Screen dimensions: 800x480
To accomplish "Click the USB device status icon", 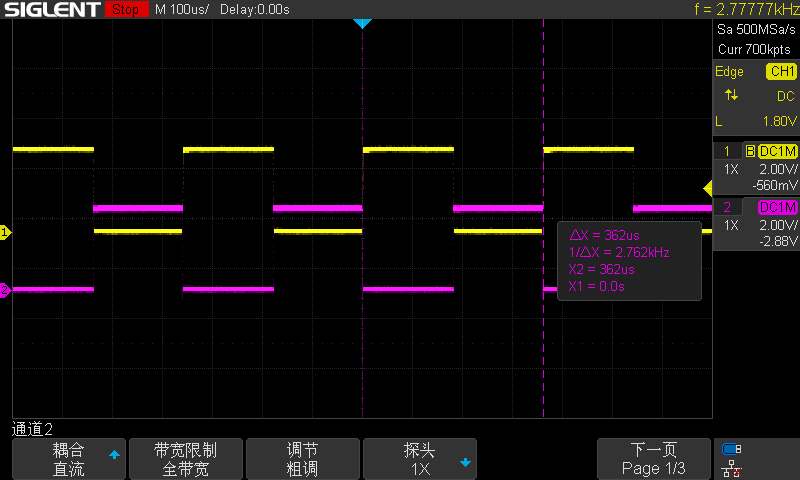I will tap(731, 449).
